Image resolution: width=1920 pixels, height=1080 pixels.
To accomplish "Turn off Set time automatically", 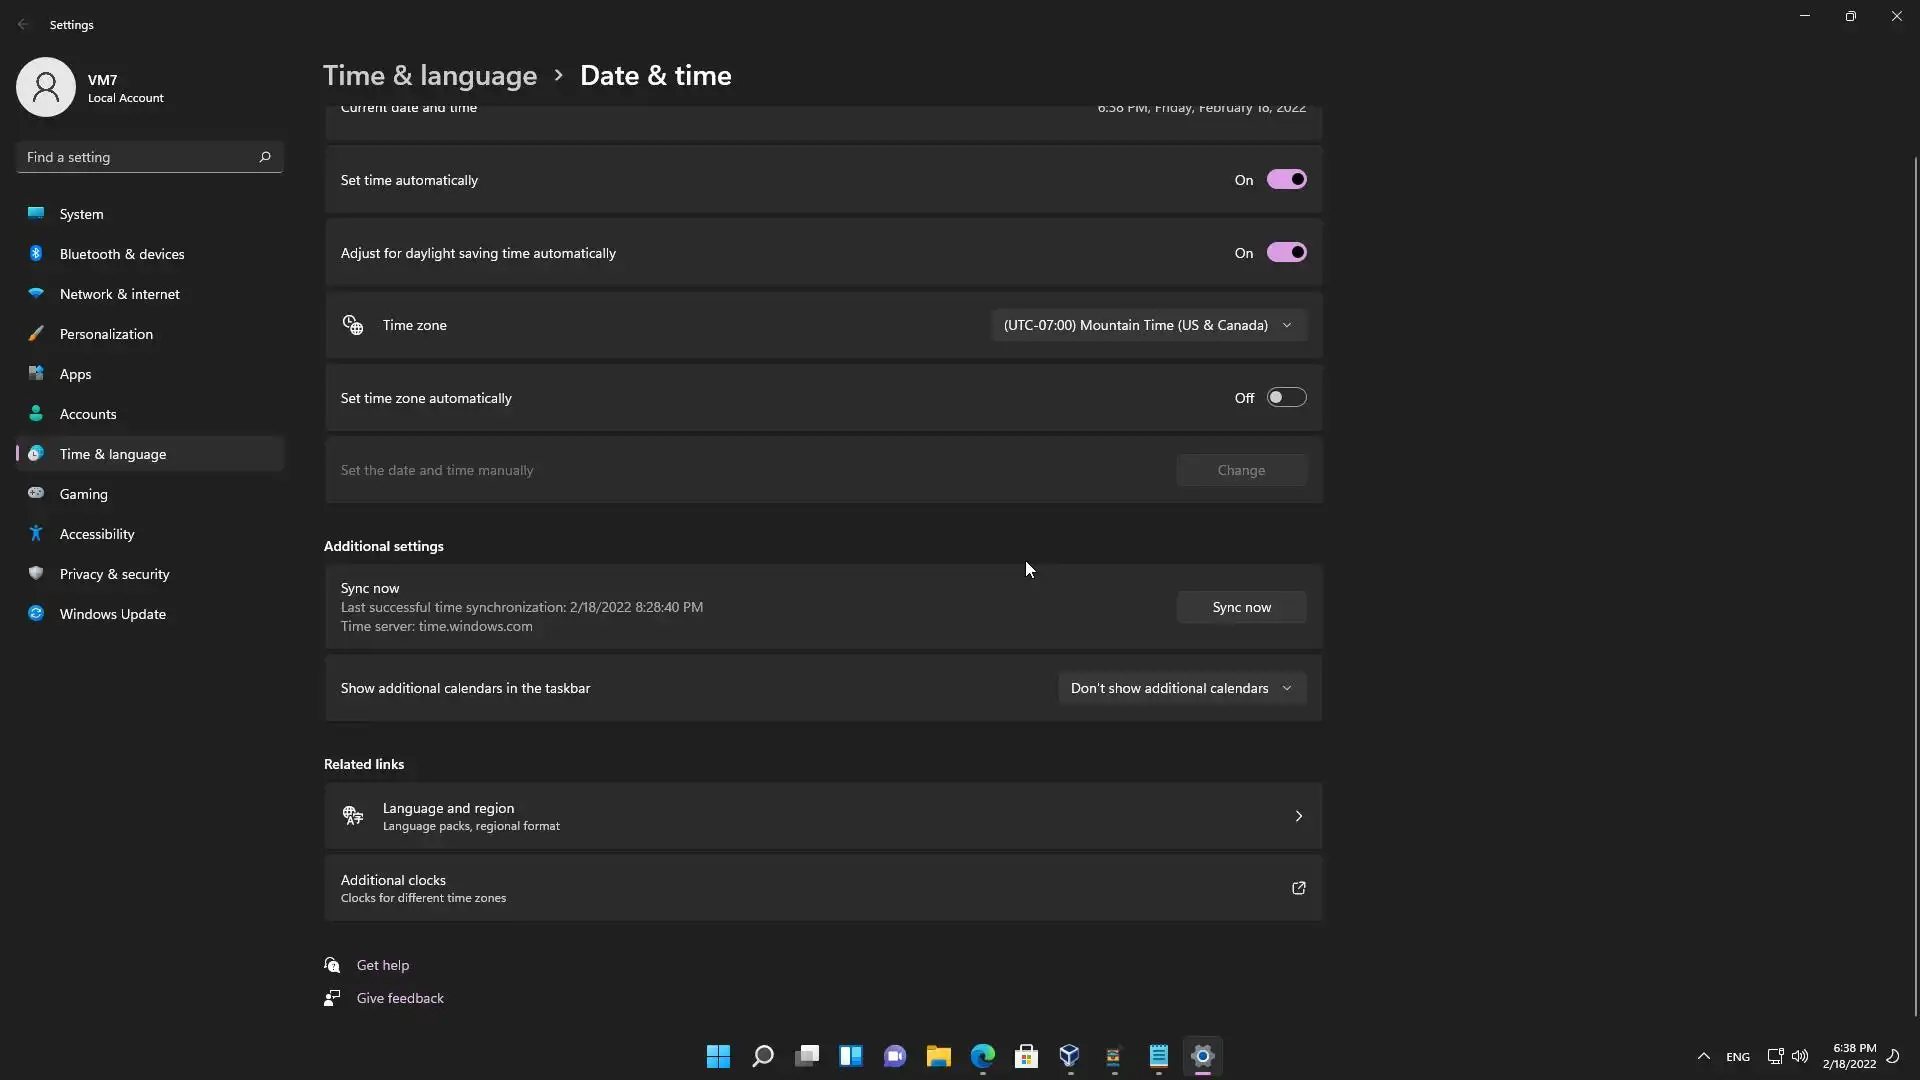I will click(x=1286, y=180).
